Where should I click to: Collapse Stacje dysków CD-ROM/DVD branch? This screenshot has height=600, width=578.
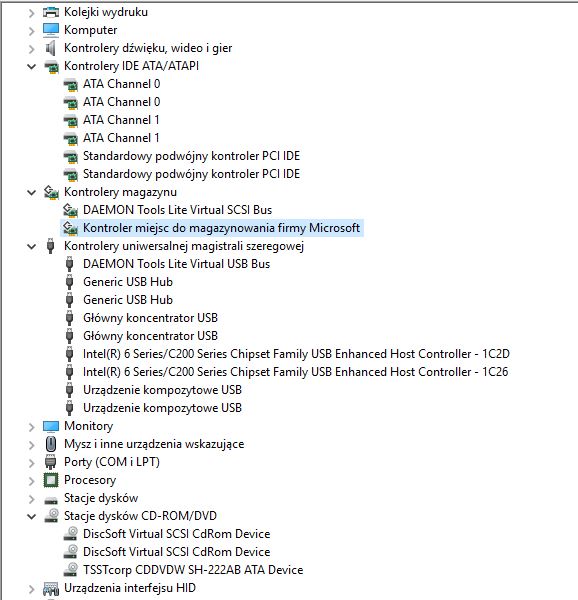coord(32,517)
